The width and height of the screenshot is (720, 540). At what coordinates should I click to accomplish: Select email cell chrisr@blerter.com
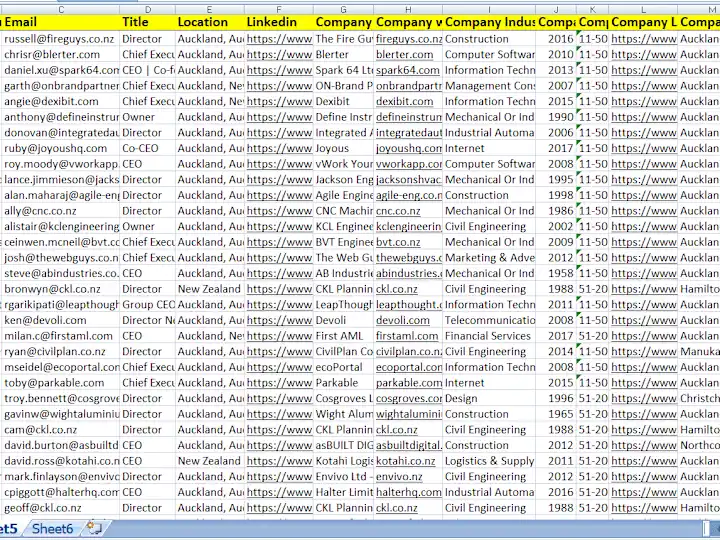[61, 55]
